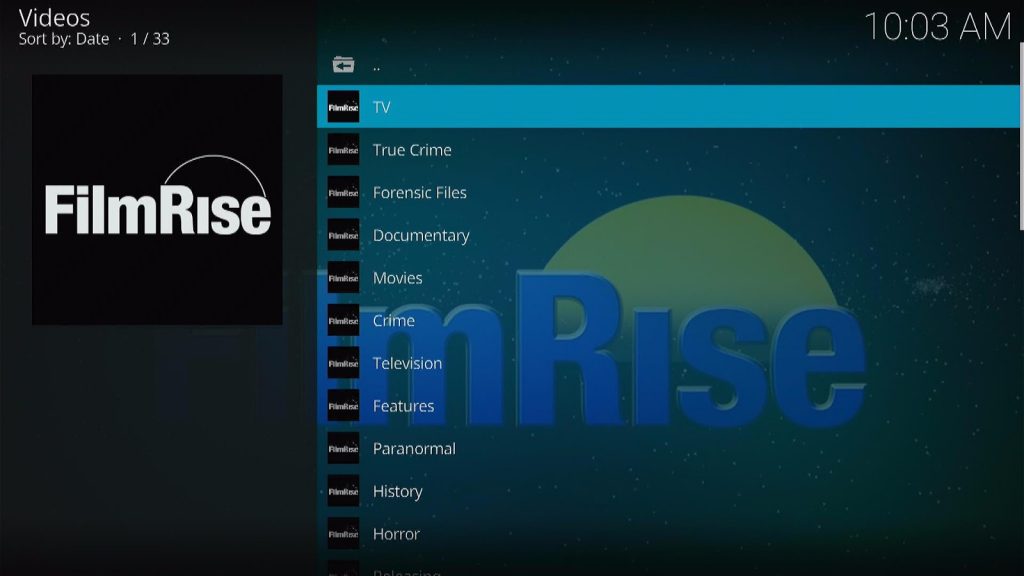Open the Movies category

pos(668,278)
